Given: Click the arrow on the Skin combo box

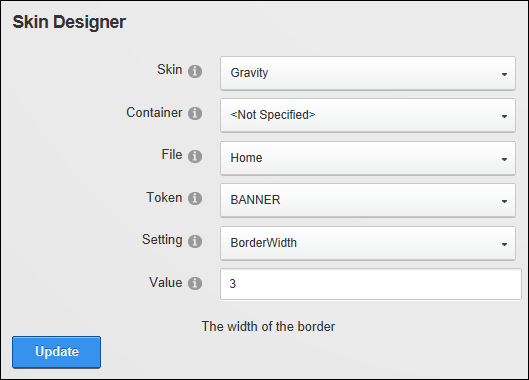Looking at the screenshot, I should point(504,74).
